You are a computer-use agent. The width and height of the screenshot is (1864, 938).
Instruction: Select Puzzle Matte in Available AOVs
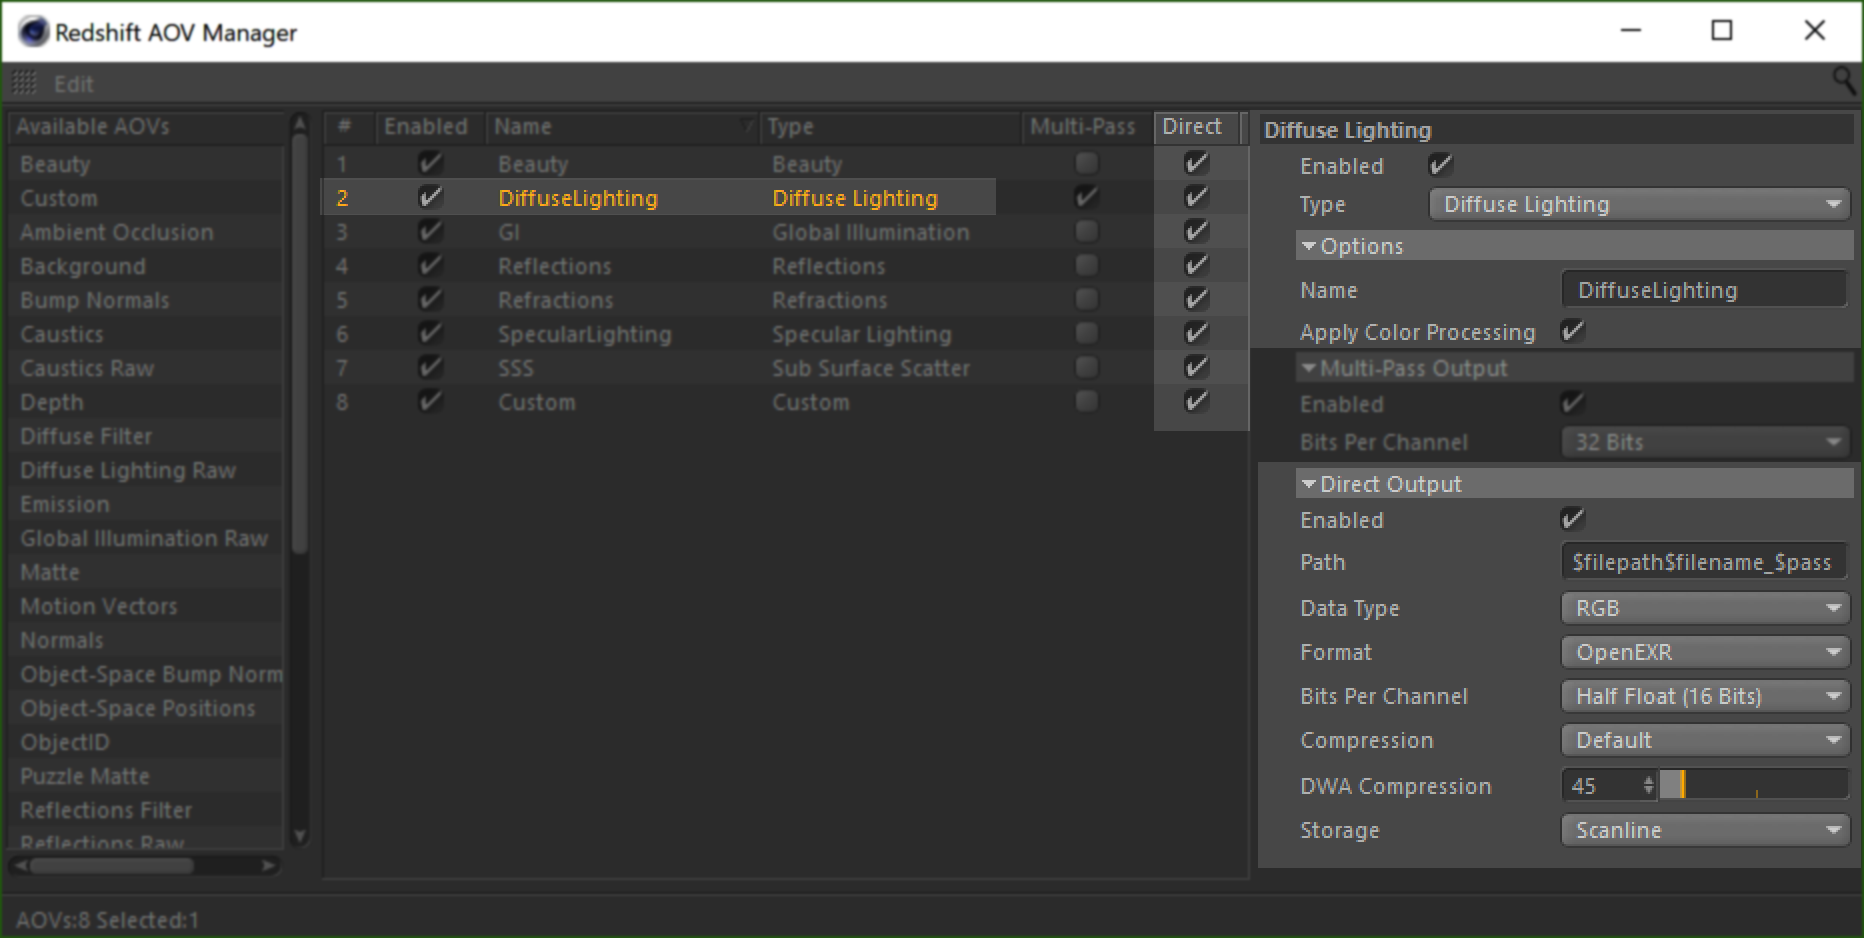point(85,776)
